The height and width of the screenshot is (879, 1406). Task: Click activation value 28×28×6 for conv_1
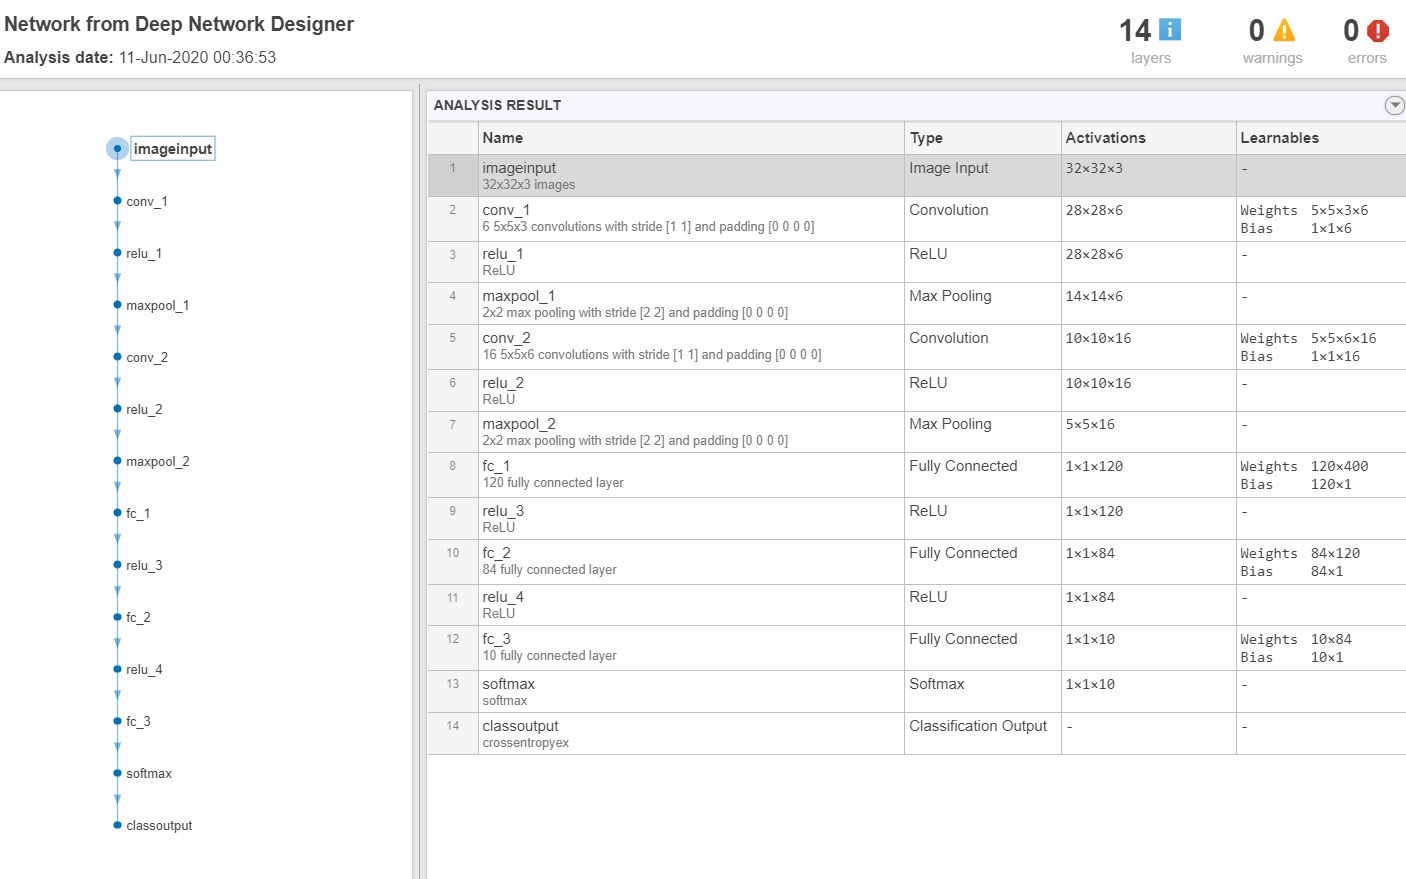coord(1094,210)
